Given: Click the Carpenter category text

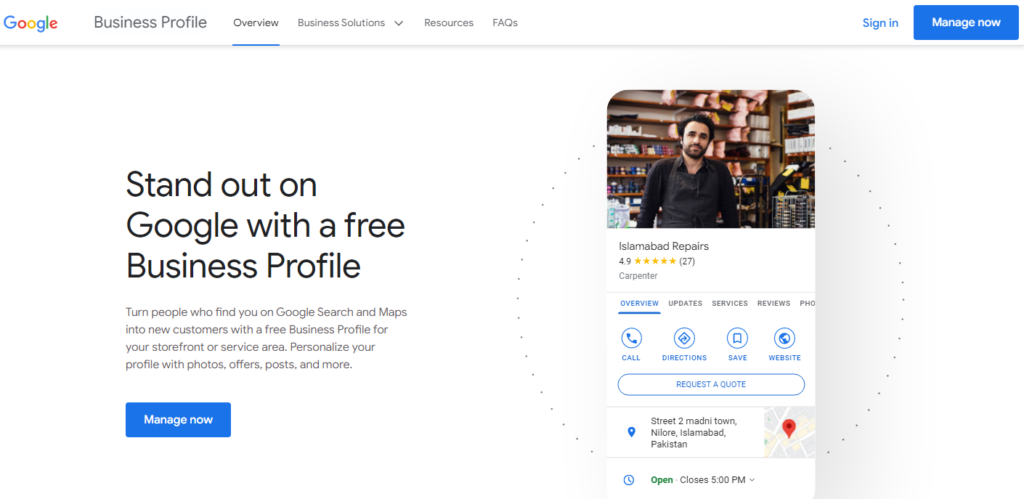Looking at the screenshot, I should tap(638, 276).
